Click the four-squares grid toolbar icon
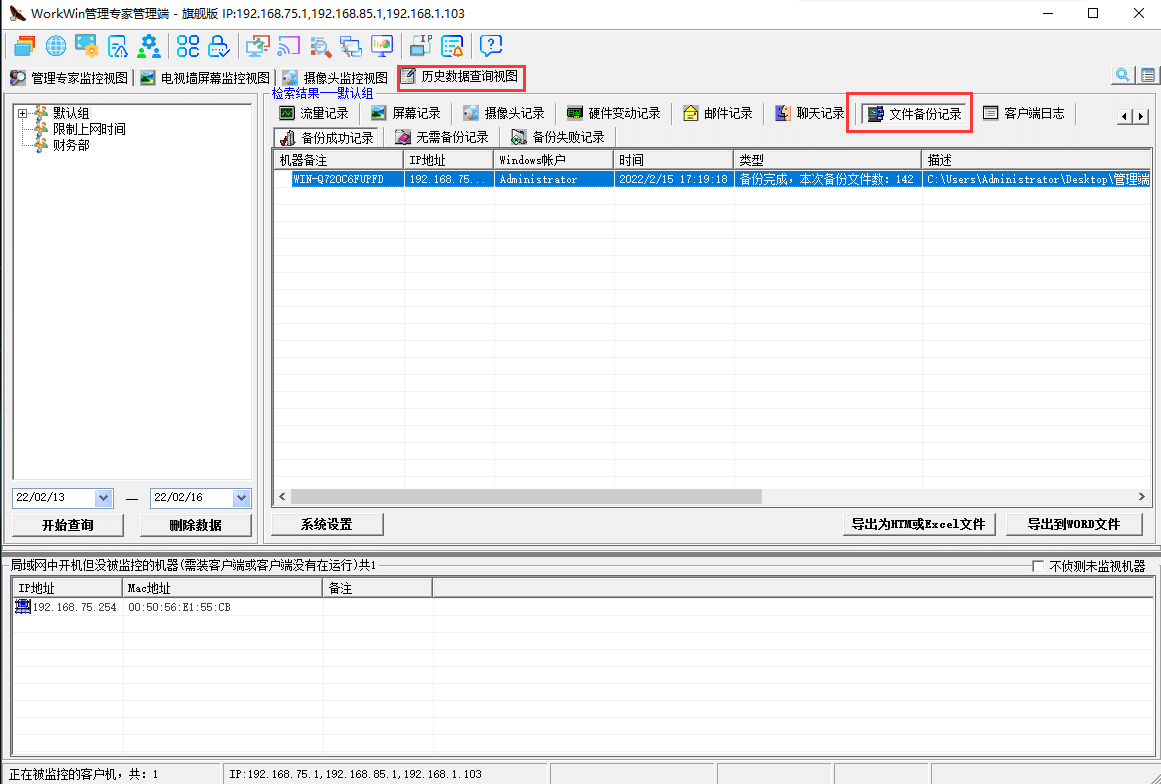Screen dimensions: 1161x784 tap(187, 46)
